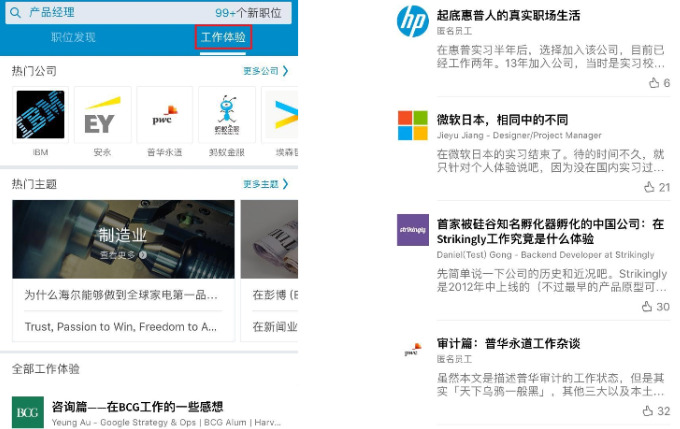Open the EY 安永 company logo
Viewport: 680px width, 429px height.
click(102, 115)
